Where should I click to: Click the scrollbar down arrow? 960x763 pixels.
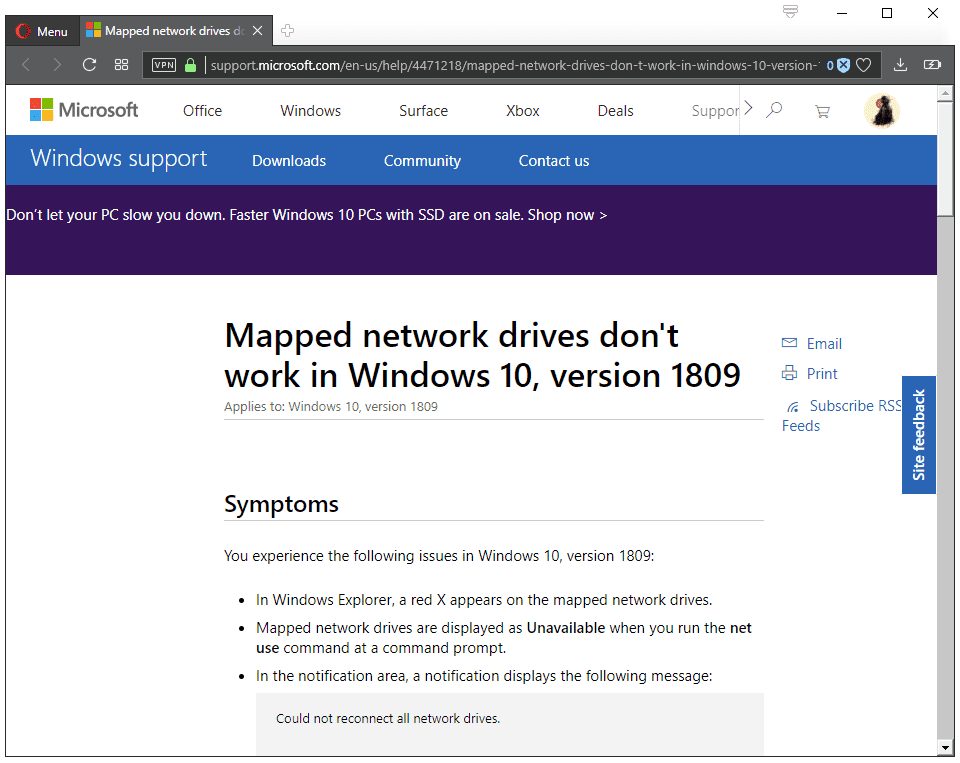click(945, 748)
